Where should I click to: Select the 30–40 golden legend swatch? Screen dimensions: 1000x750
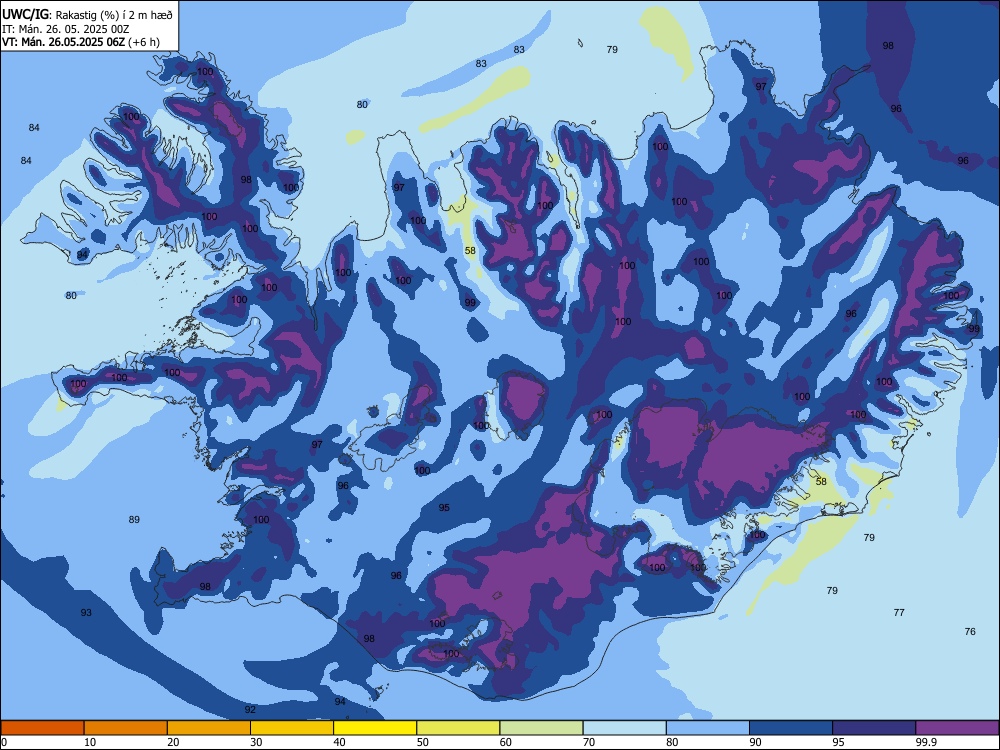tap(292, 728)
